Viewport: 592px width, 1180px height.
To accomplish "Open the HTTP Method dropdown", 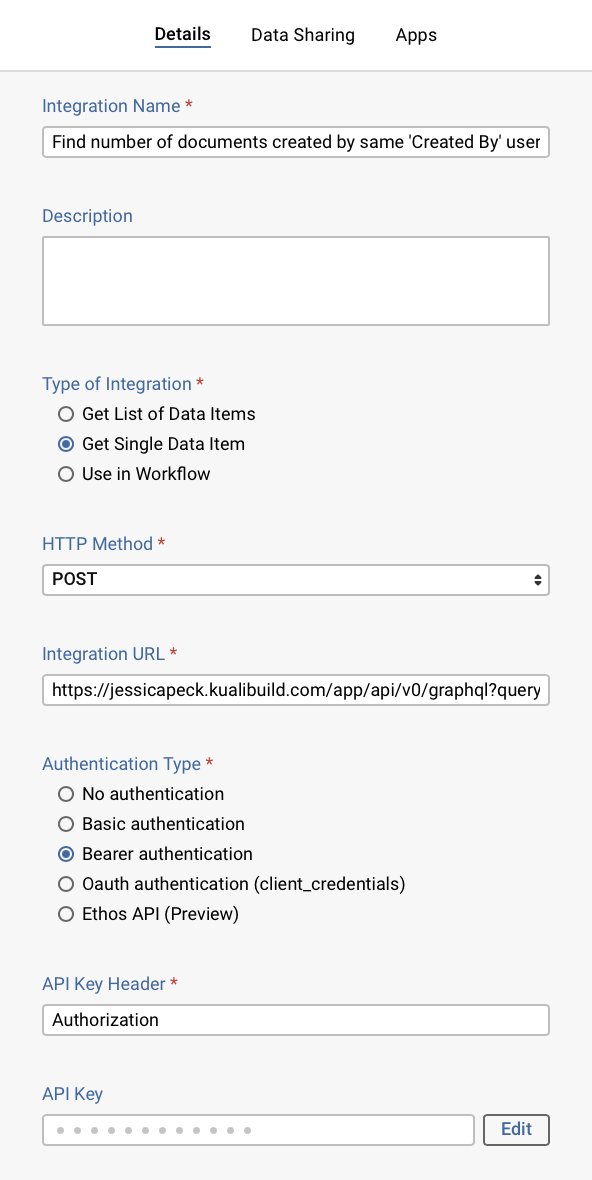I will pyautogui.click(x=296, y=579).
